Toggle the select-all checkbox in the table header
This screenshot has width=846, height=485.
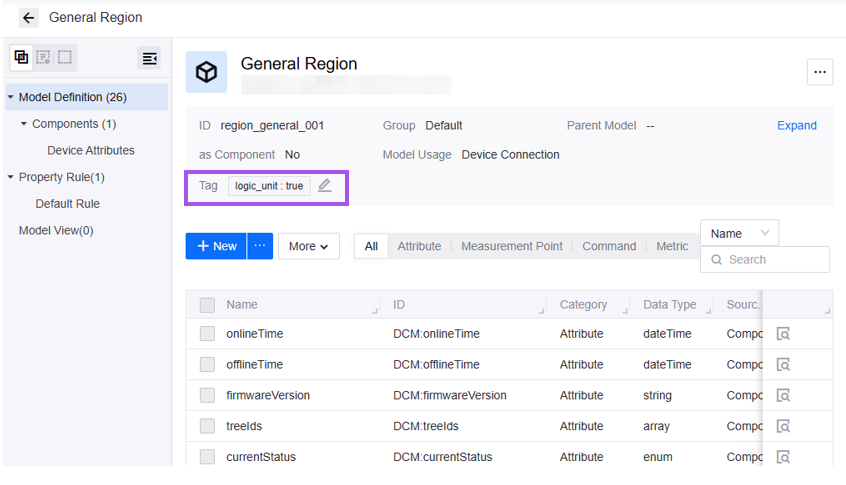click(207, 305)
